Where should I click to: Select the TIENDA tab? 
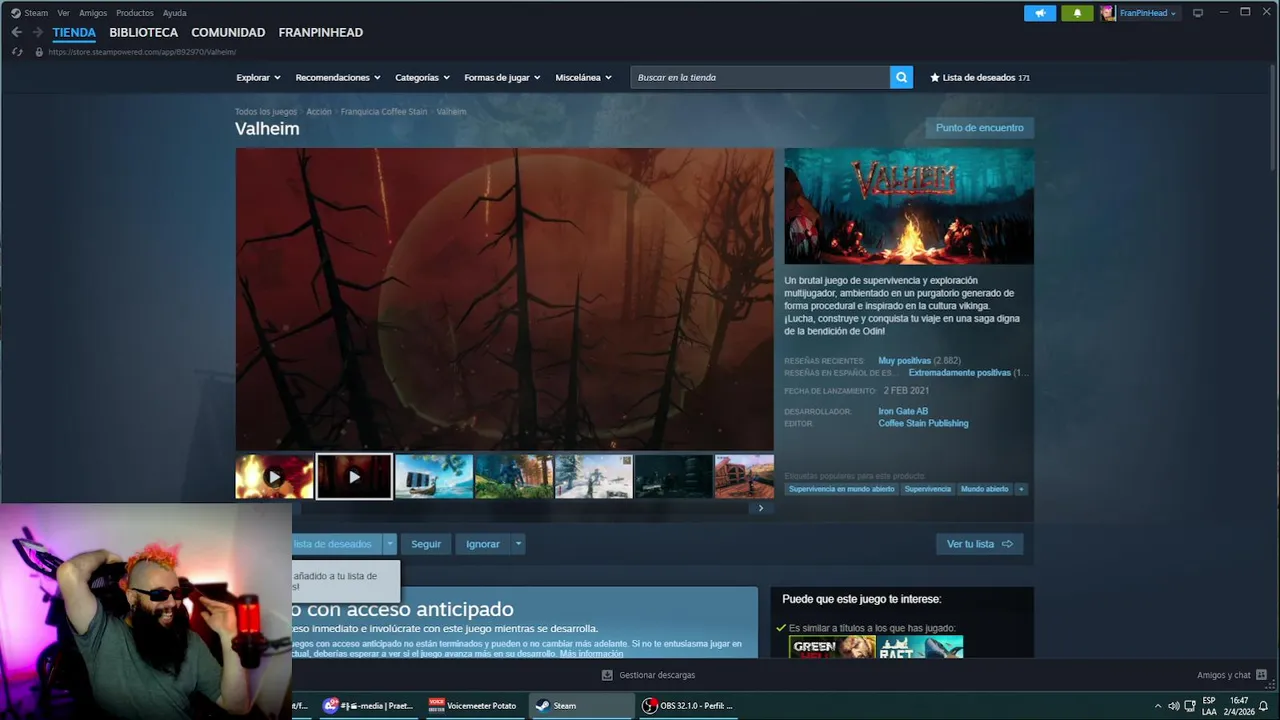[x=74, y=32]
